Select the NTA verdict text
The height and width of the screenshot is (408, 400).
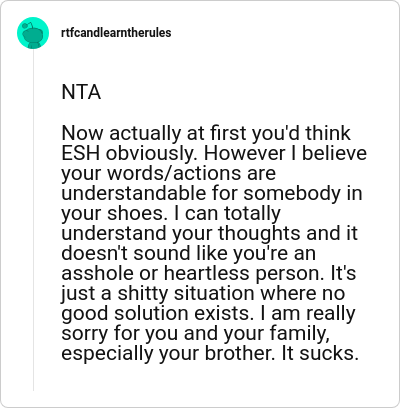tap(81, 92)
